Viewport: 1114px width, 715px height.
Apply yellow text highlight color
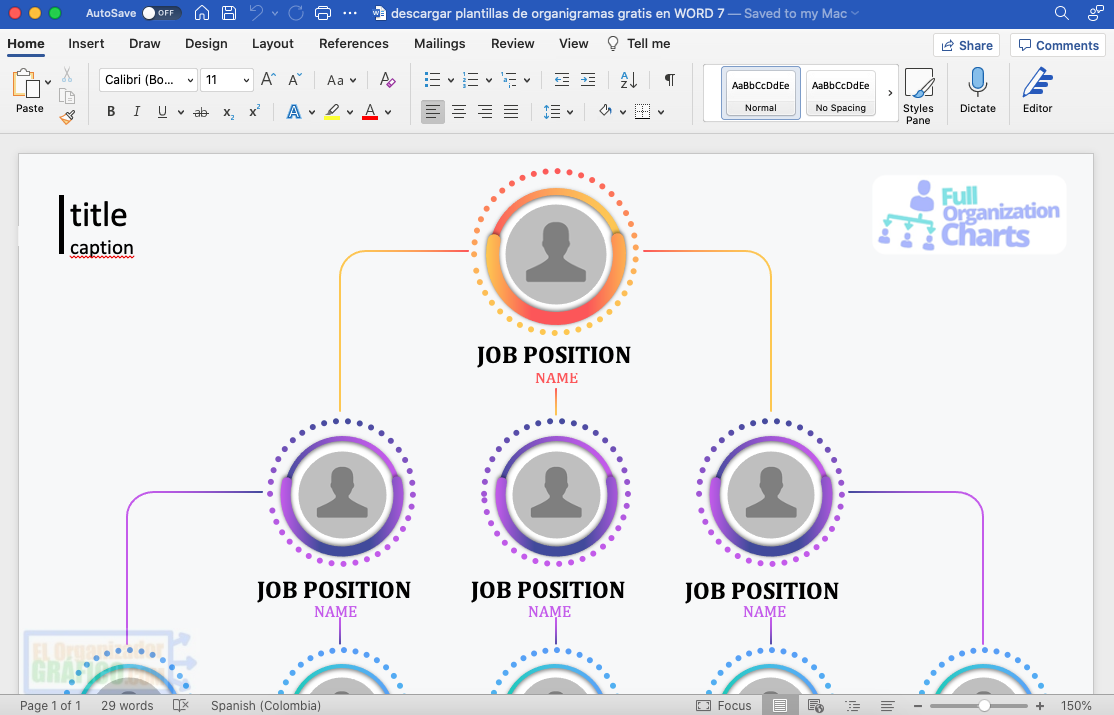[332, 112]
